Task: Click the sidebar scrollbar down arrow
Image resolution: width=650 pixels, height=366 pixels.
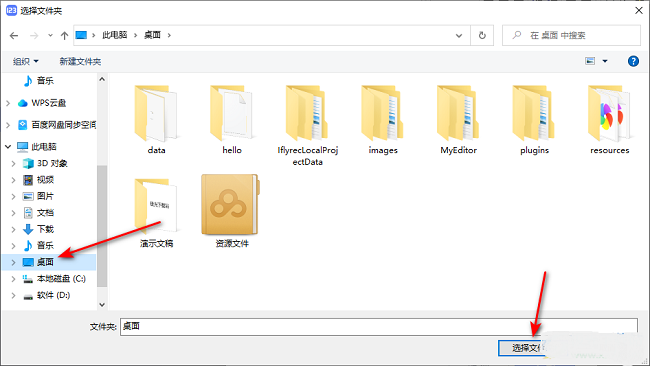Action: tap(102, 305)
